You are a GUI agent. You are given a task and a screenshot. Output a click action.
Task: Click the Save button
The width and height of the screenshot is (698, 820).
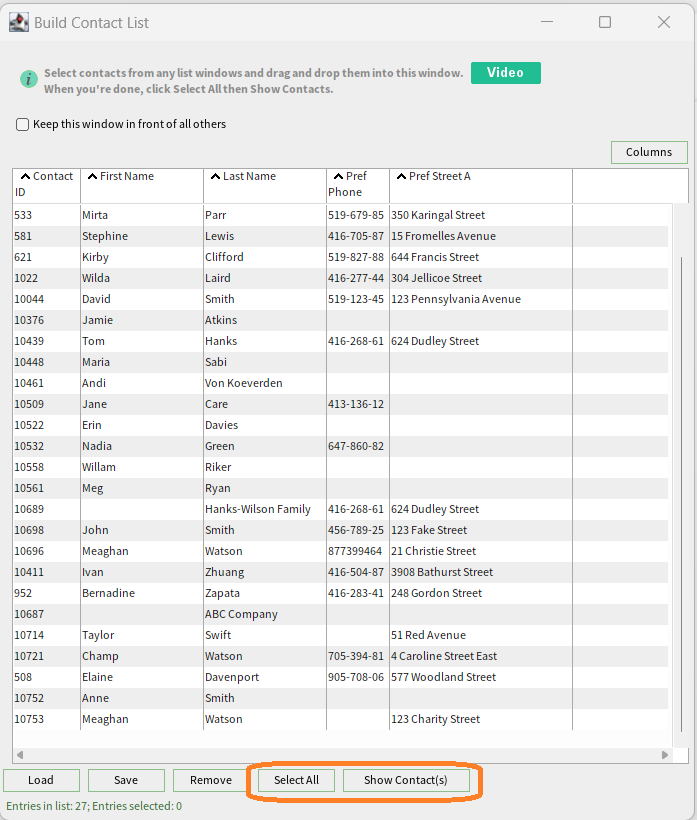[126, 780]
